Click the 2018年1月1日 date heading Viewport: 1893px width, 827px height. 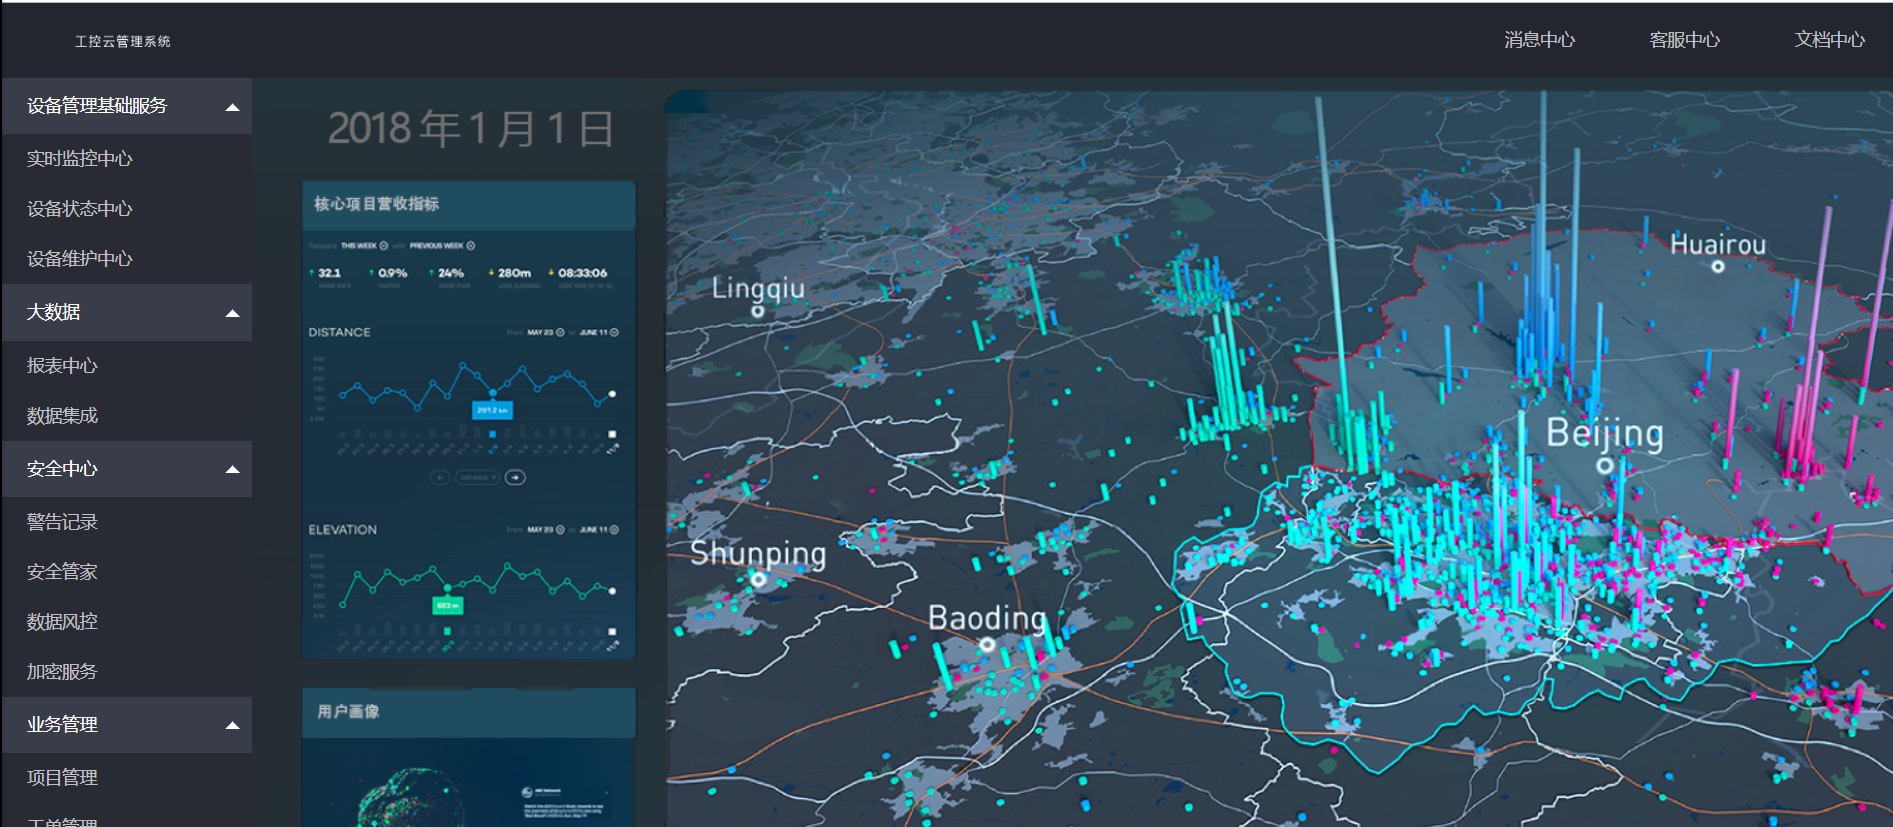click(471, 129)
